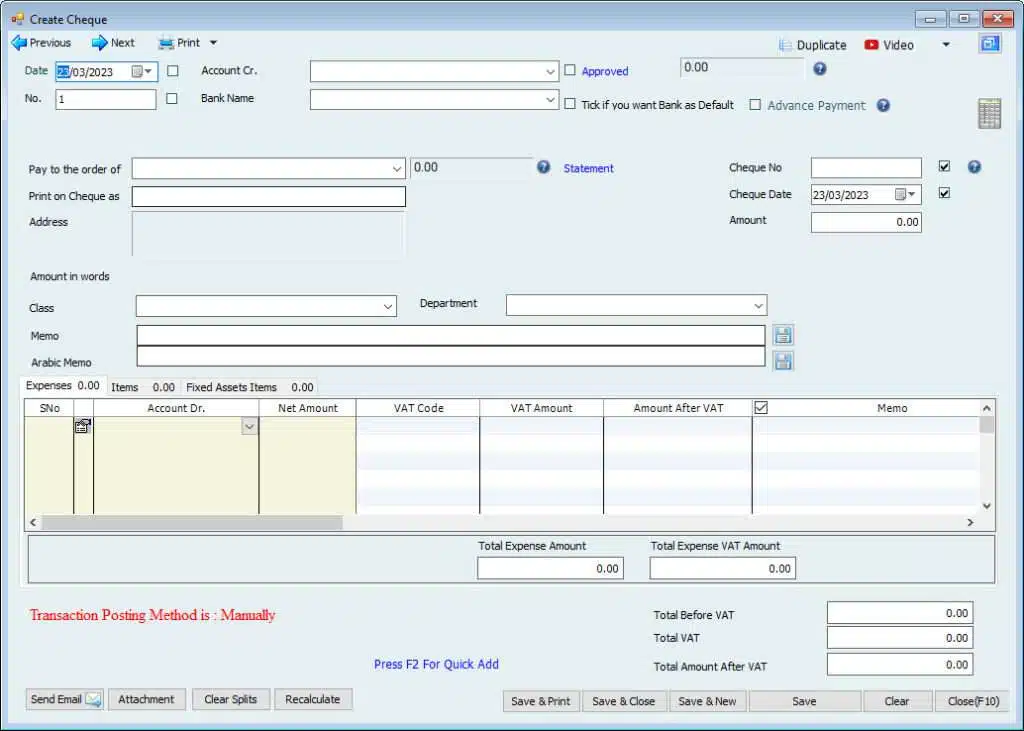Click help icon next to Cheque No checkbox
Image resolution: width=1024 pixels, height=731 pixels.
974,167
